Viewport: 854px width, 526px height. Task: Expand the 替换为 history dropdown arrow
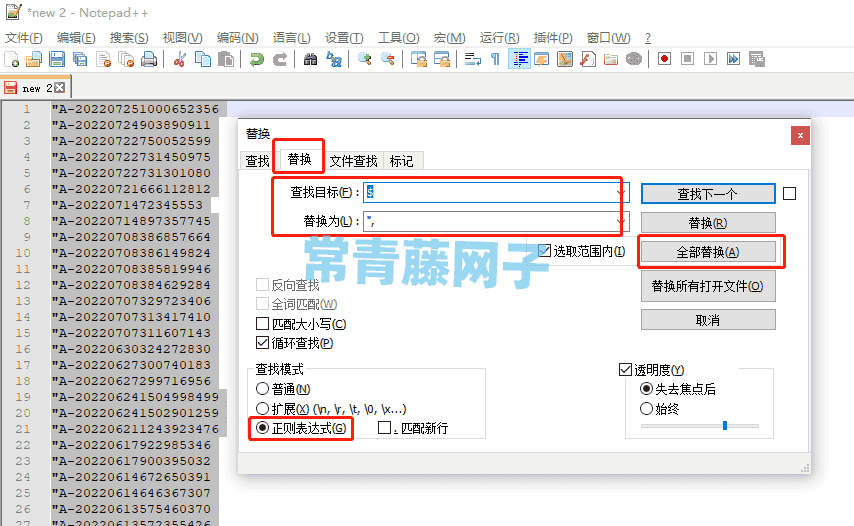[x=621, y=221]
